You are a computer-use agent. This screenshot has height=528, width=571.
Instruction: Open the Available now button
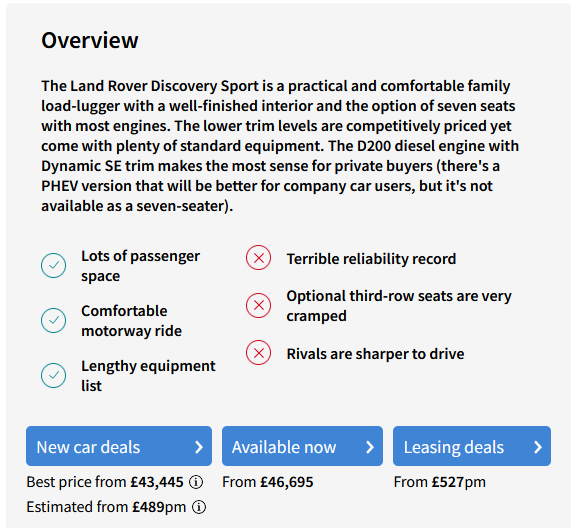[x=302, y=446]
